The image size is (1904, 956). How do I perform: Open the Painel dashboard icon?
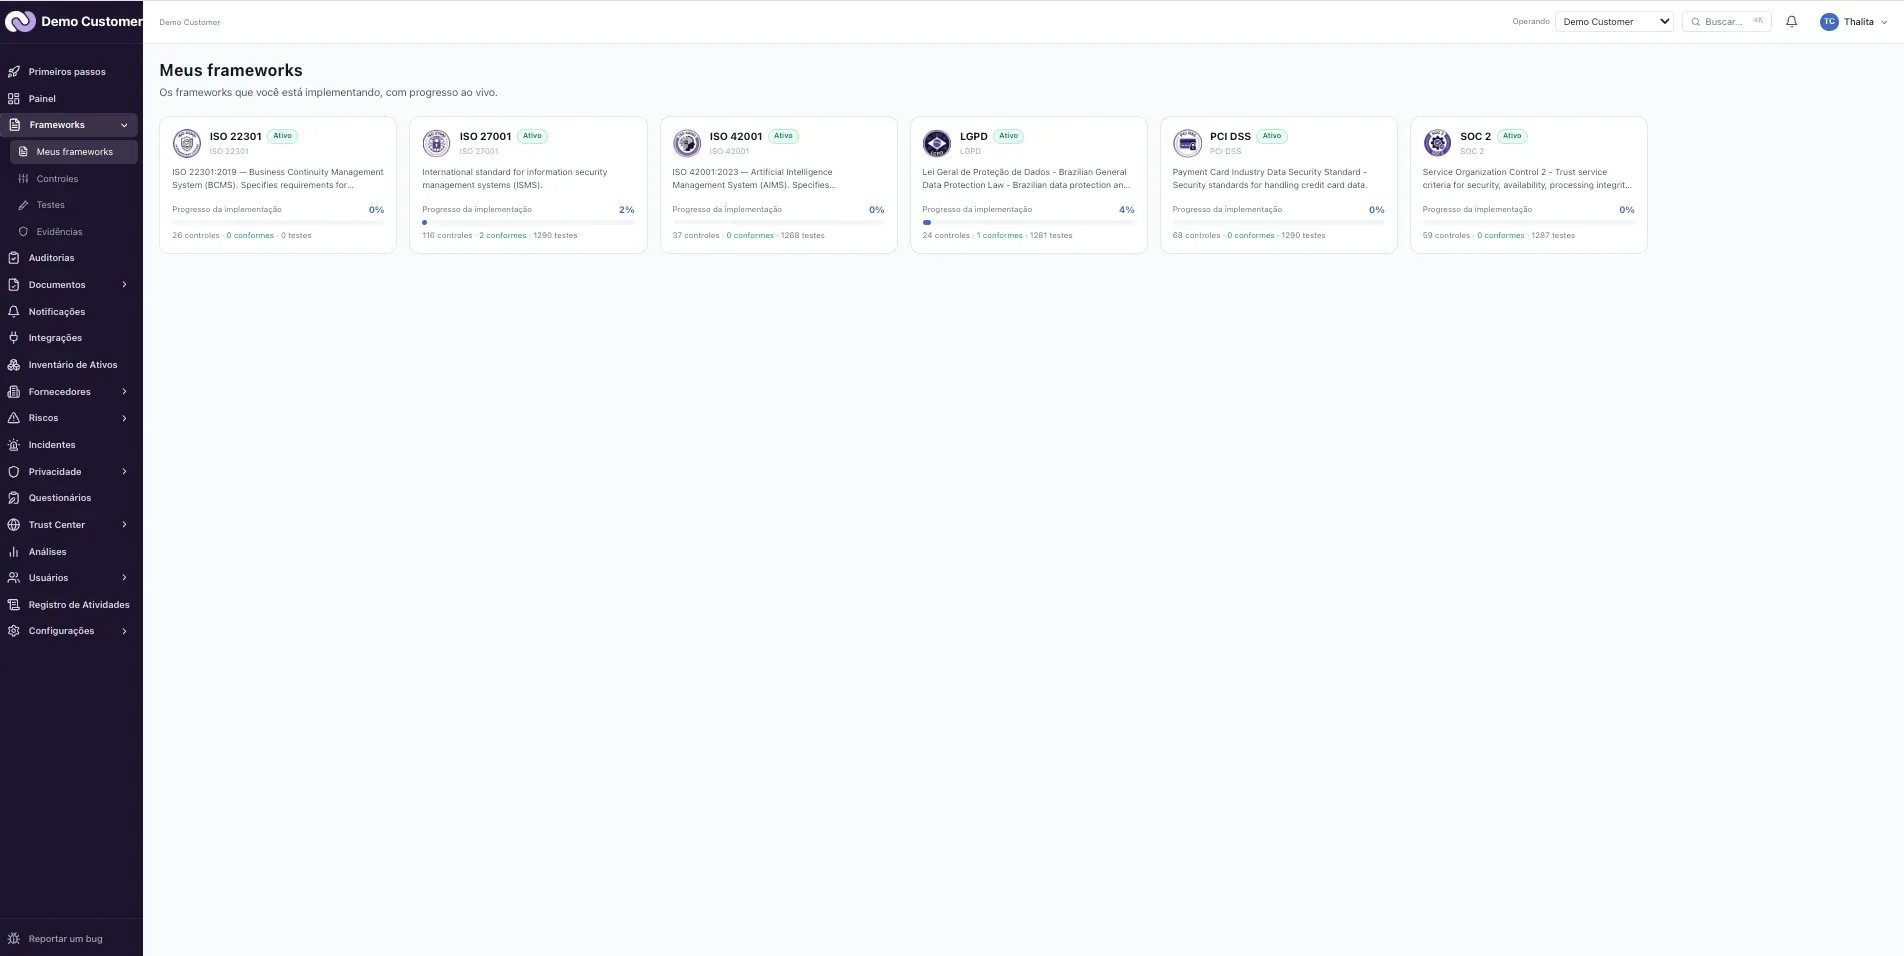[x=14, y=99]
